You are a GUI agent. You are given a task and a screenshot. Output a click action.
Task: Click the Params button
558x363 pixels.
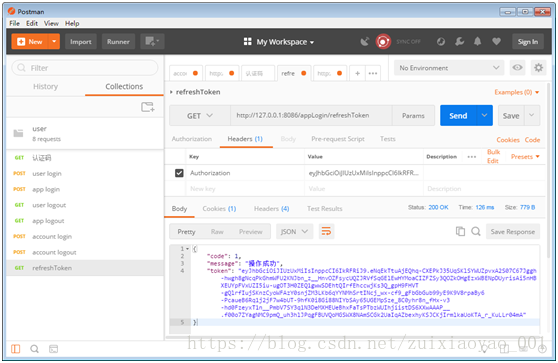tap(413, 116)
